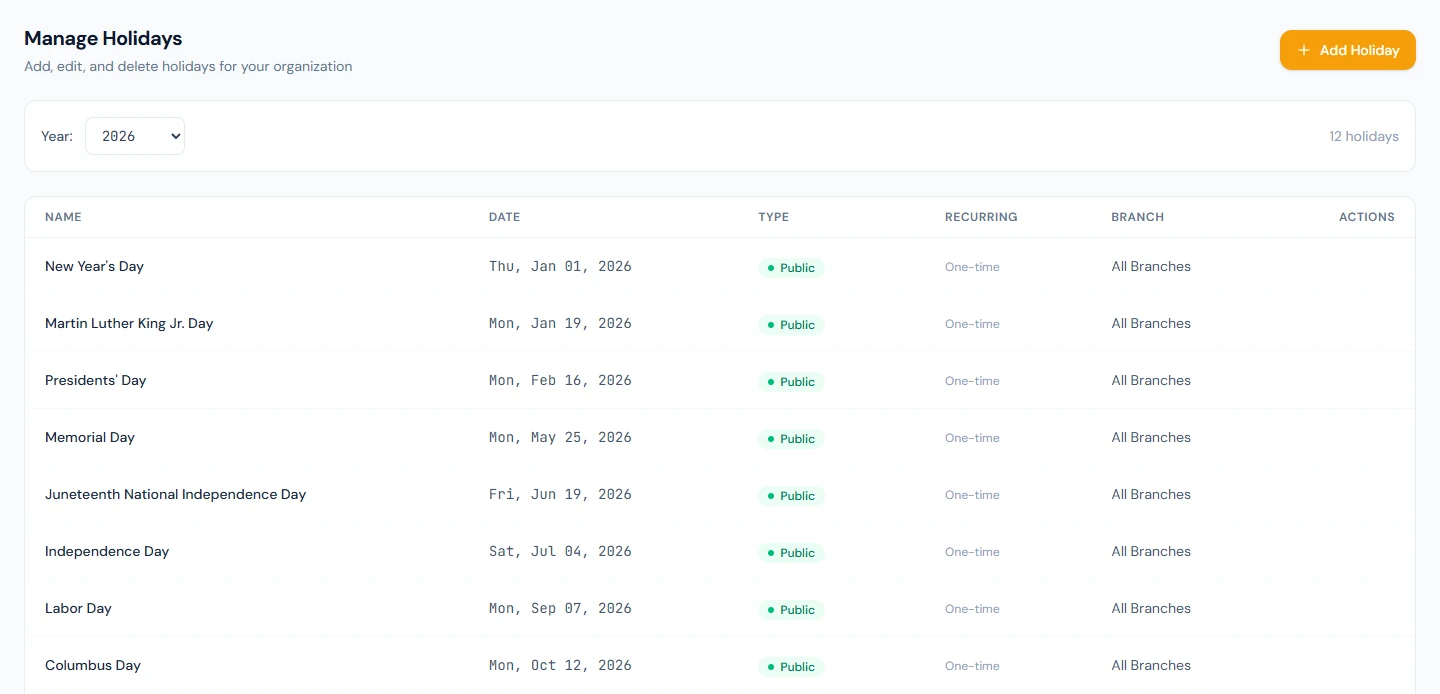Click Public badge in Martin Luther King row
This screenshot has height=694, width=1440.
pos(791,325)
